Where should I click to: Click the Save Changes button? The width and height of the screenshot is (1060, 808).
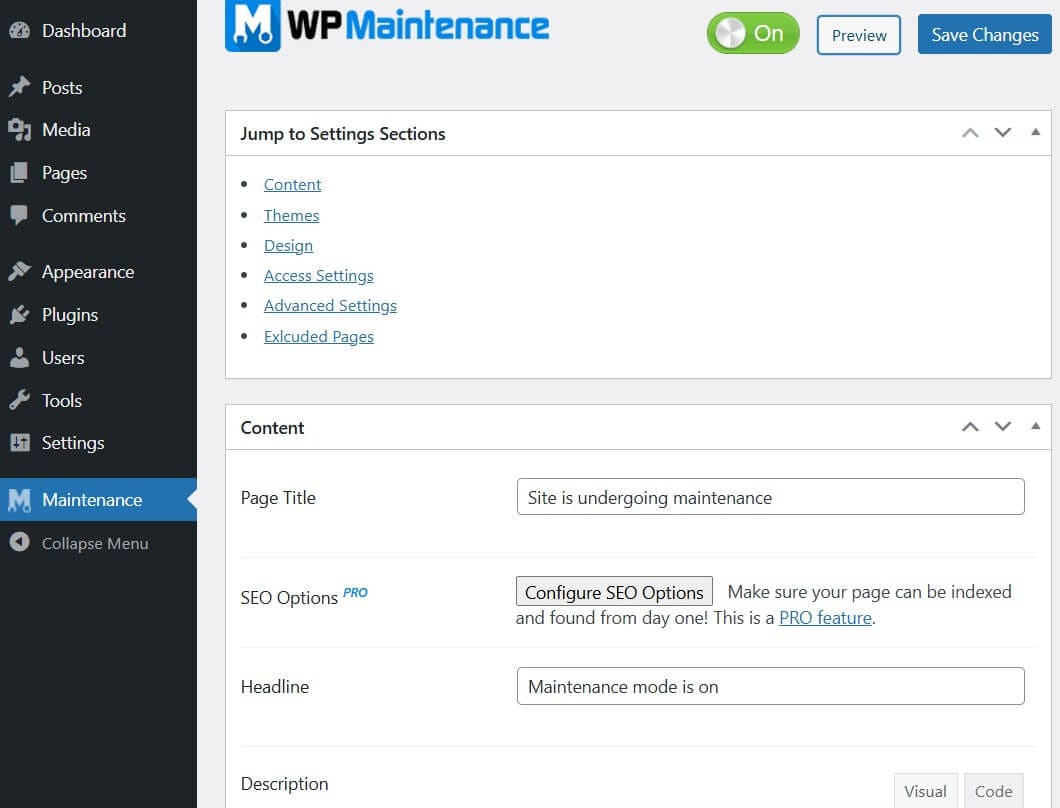984,34
